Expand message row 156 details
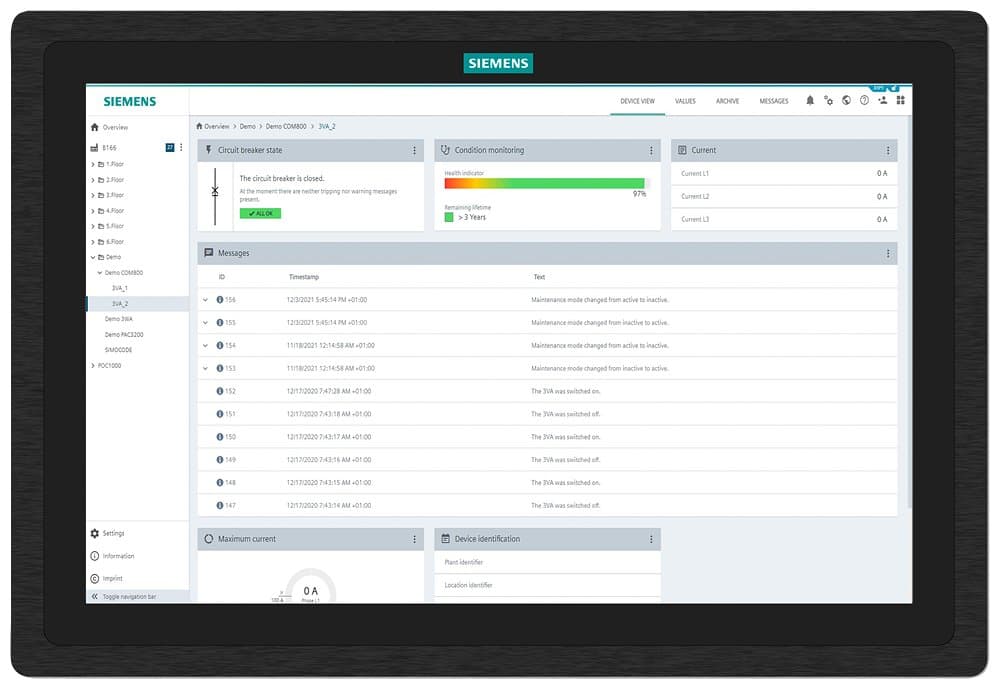 (x=206, y=300)
